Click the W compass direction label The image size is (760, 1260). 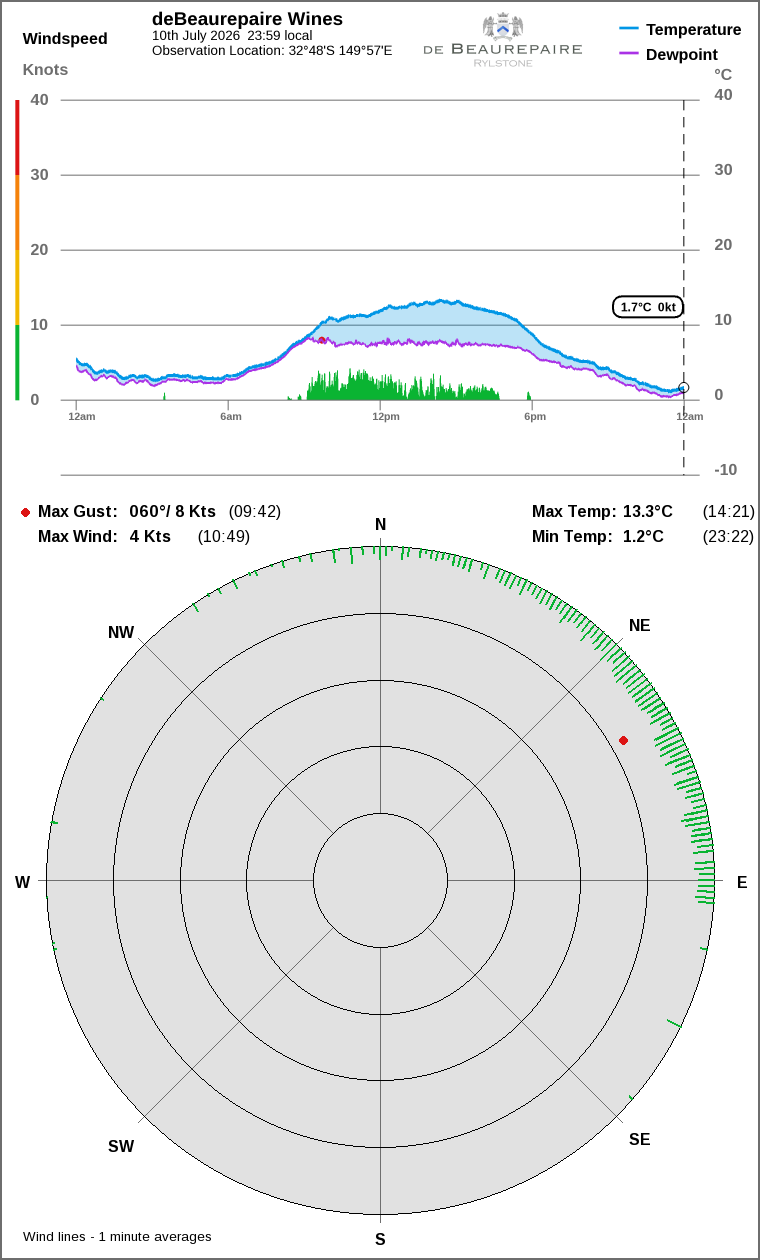click(x=22, y=882)
